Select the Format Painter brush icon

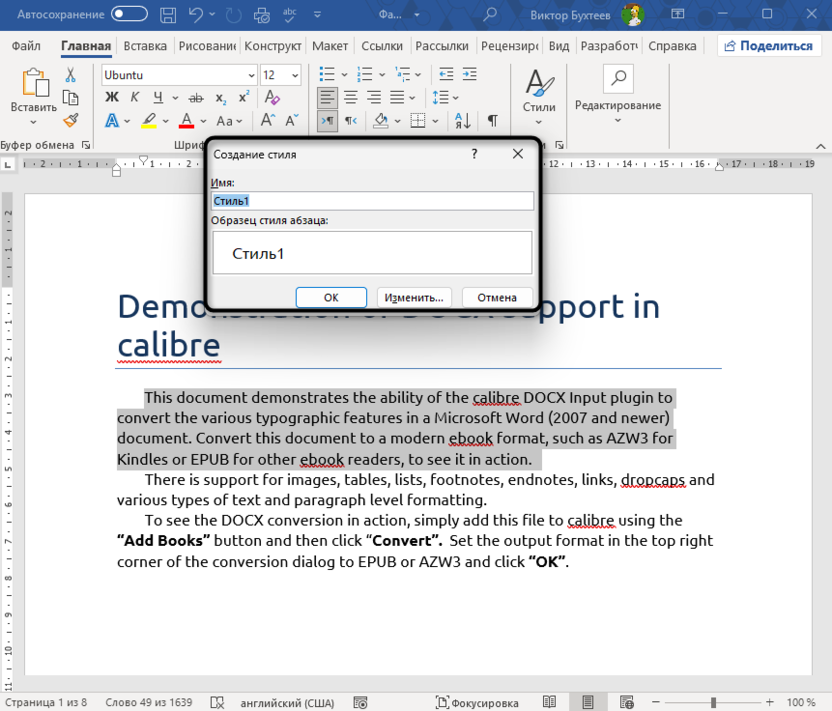click(x=69, y=120)
